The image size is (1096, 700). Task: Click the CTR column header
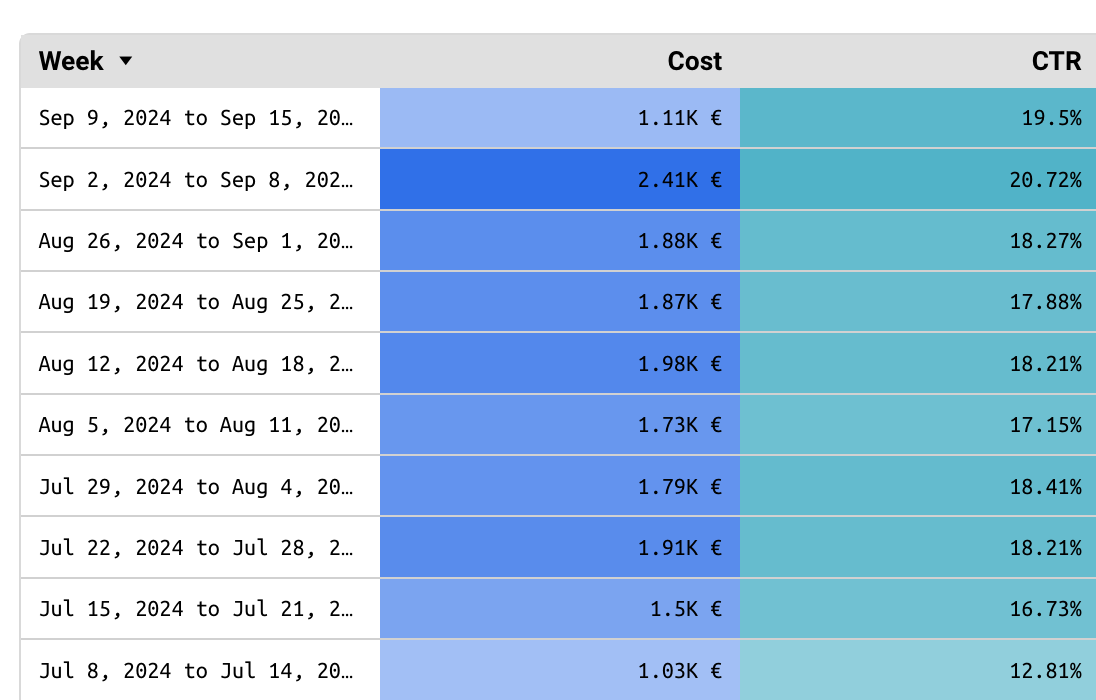[x=1056, y=61]
